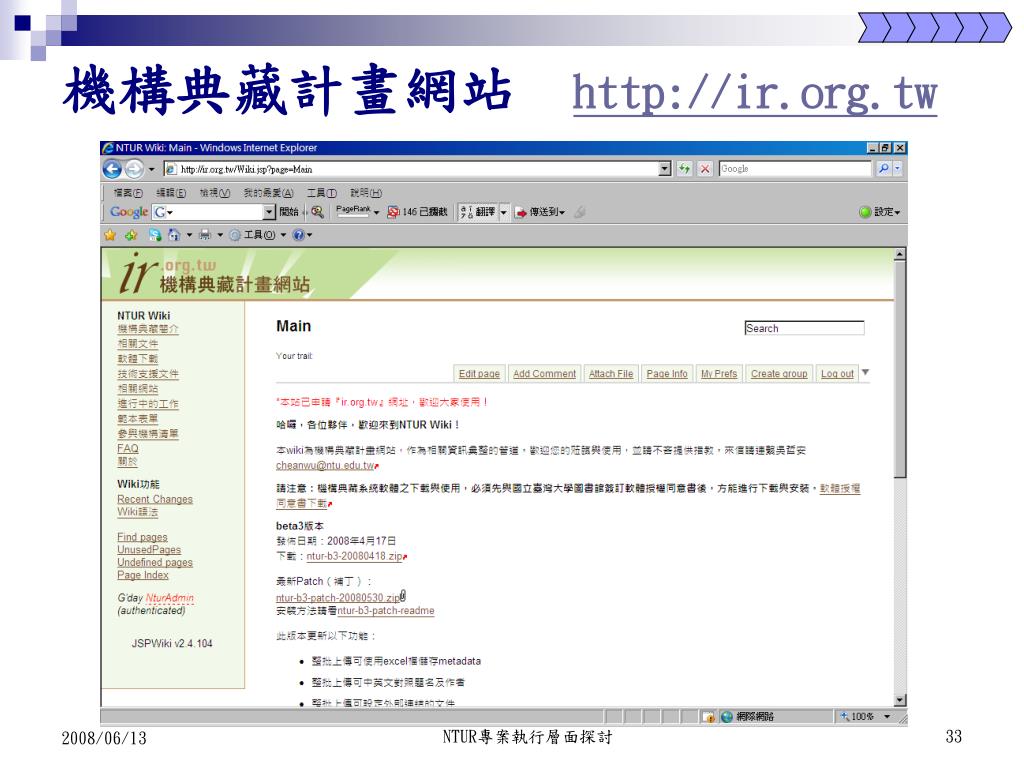Click the Google search box in IE
This screenshot has height=768, width=1024.
pos(794,168)
